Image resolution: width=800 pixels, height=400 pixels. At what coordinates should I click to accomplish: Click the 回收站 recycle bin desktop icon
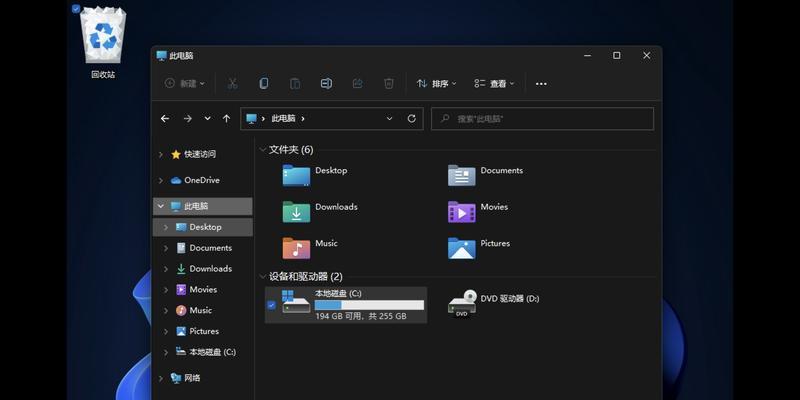[x=103, y=35]
